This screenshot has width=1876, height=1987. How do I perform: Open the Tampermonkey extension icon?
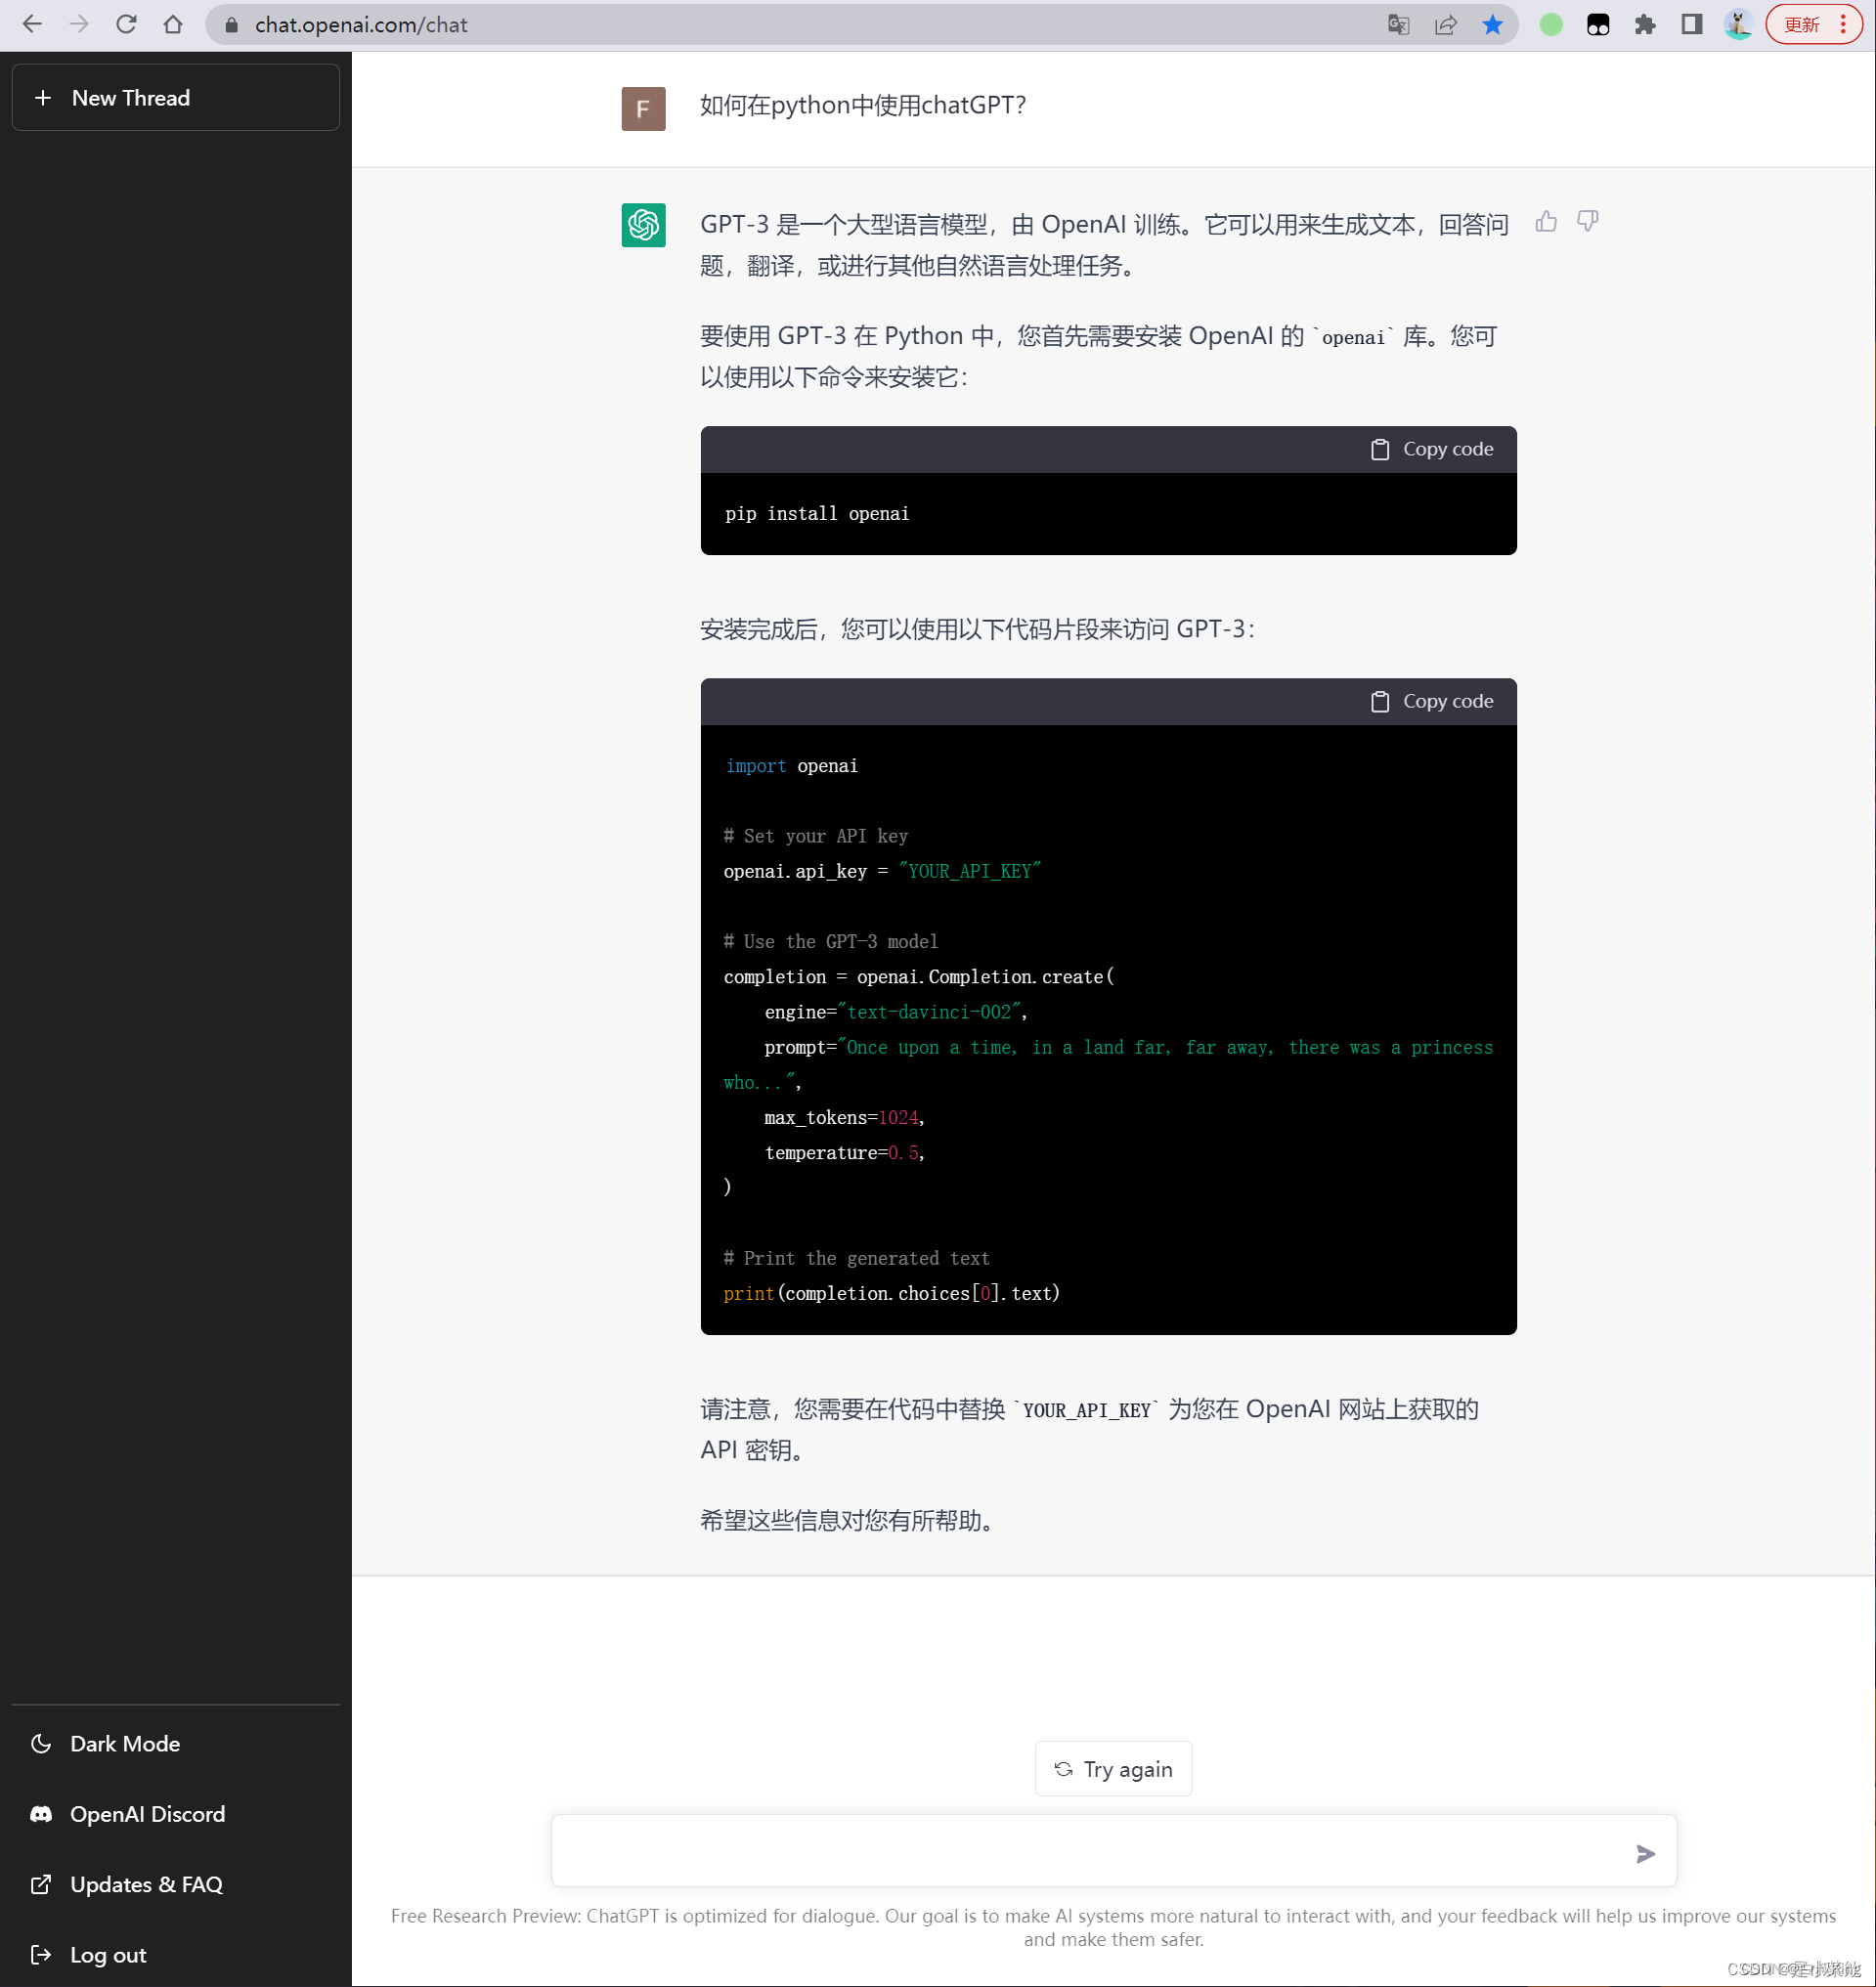[x=1598, y=25]
